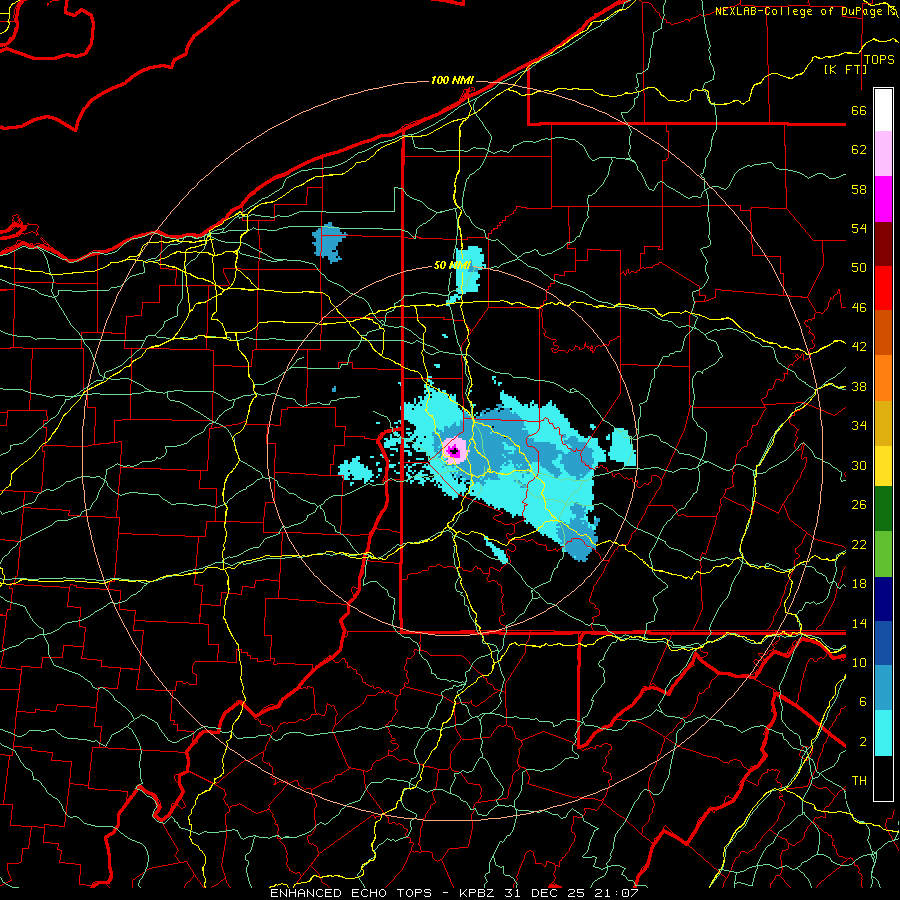Viewport: 900px width, 900px height.
Task: Click the TH threshold legend label
Action: 859,781
